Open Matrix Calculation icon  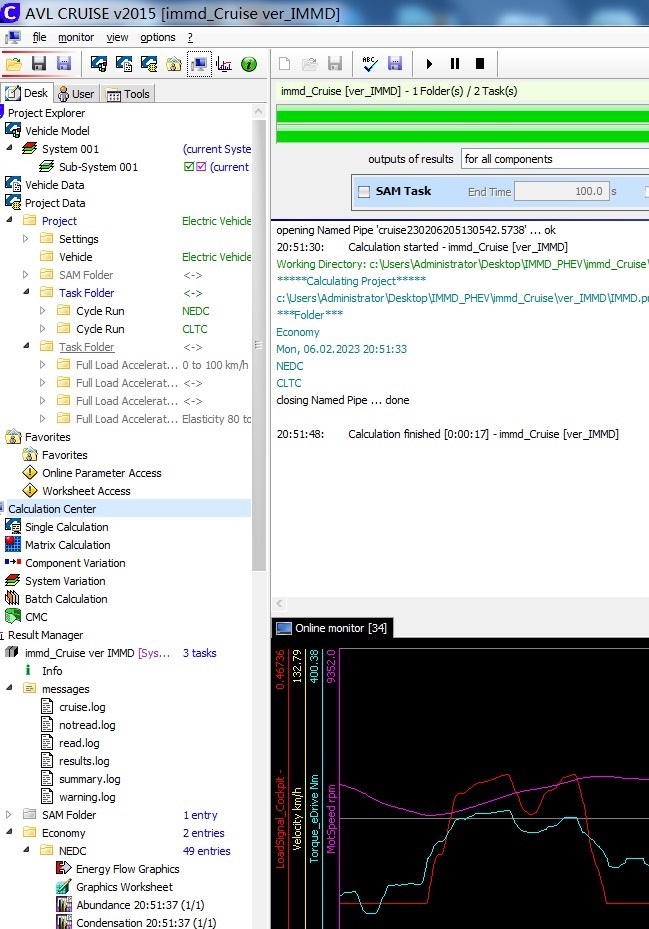[x=13, y=544]
